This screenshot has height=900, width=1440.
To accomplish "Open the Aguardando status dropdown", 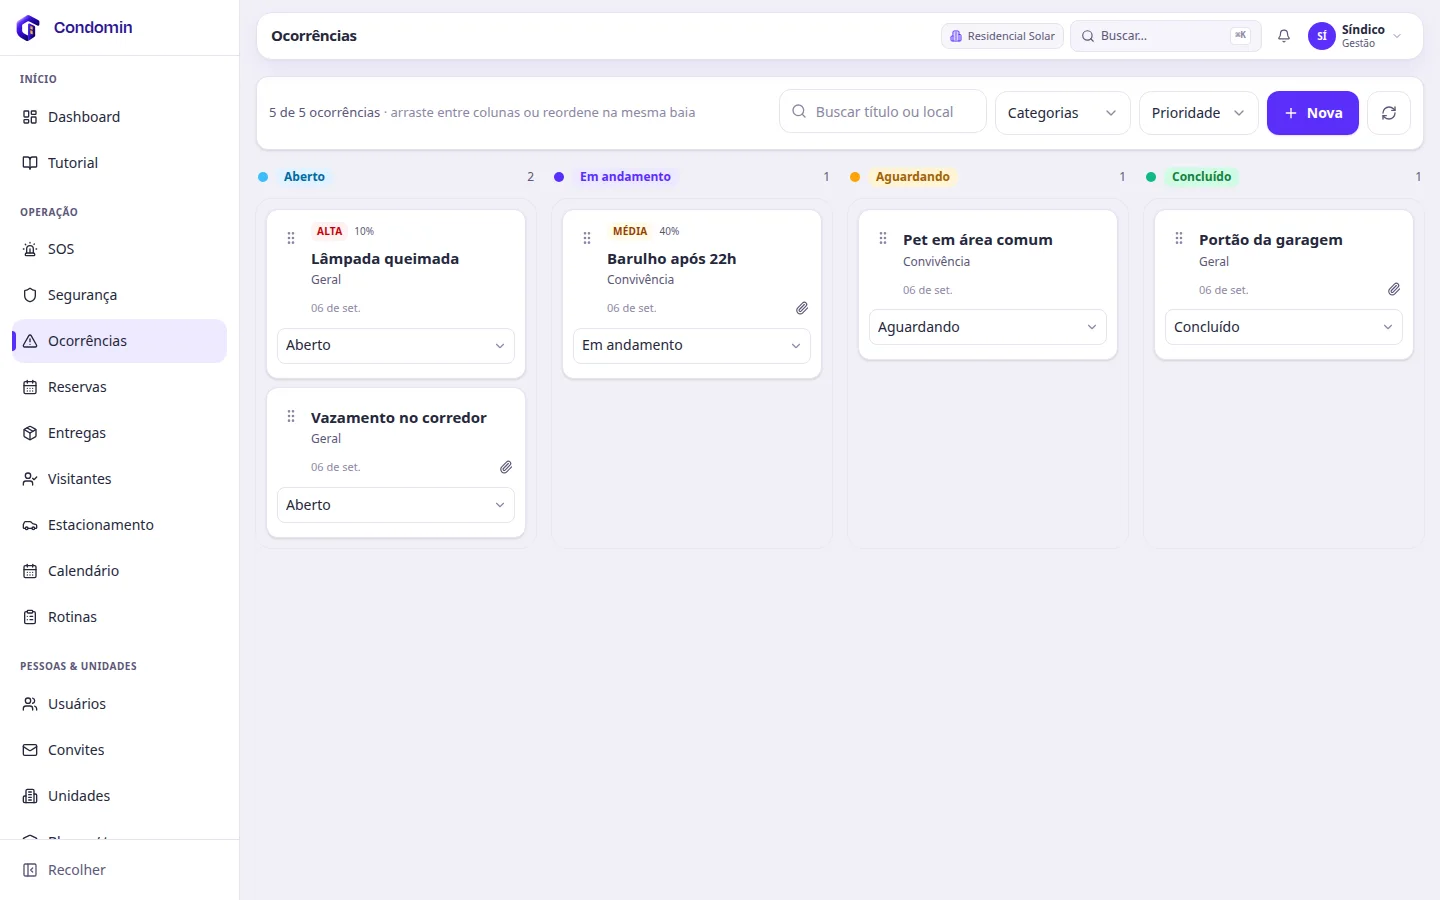I will 988,327.
